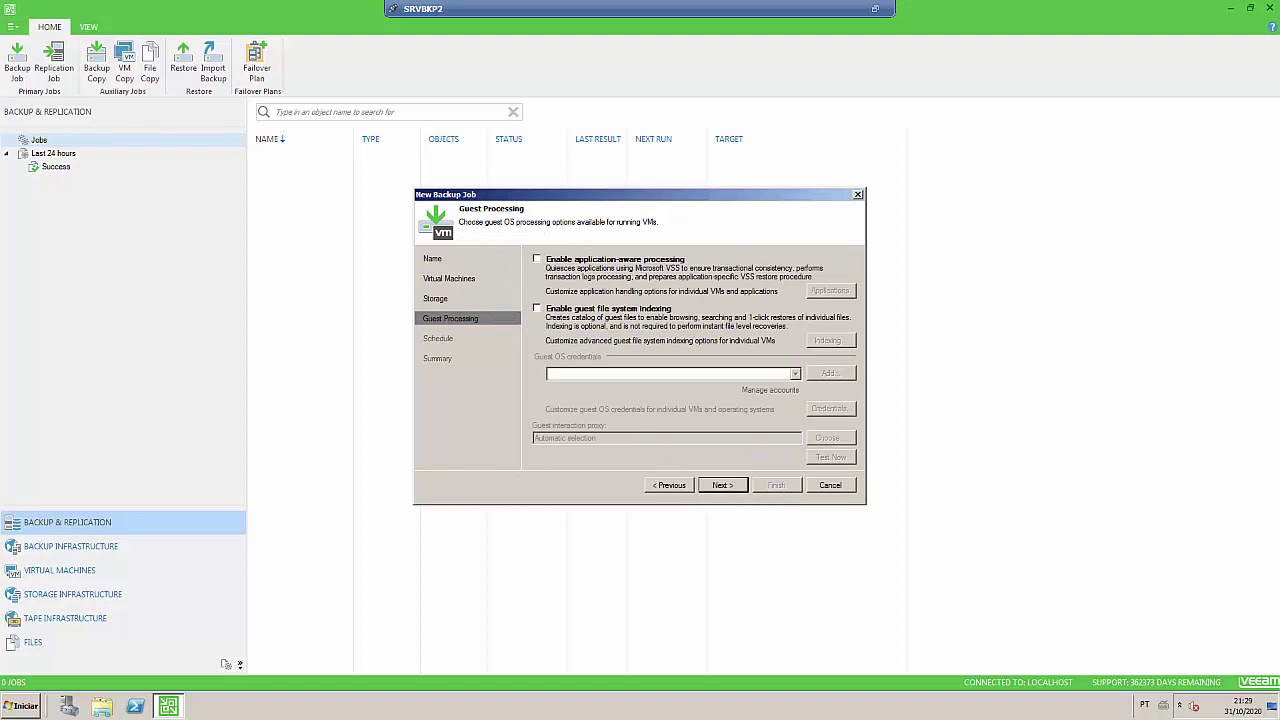Click the File Copy ribbon icon

click(150, 62)
